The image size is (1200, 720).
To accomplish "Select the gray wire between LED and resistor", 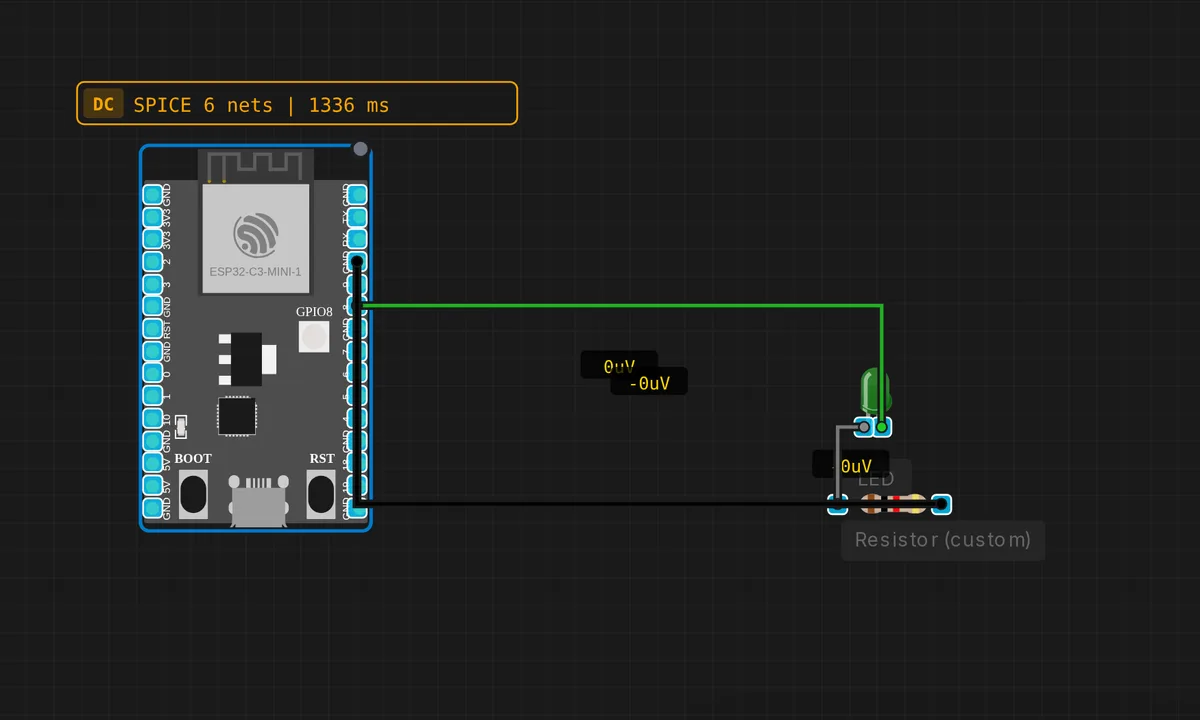I will [838, 465].
